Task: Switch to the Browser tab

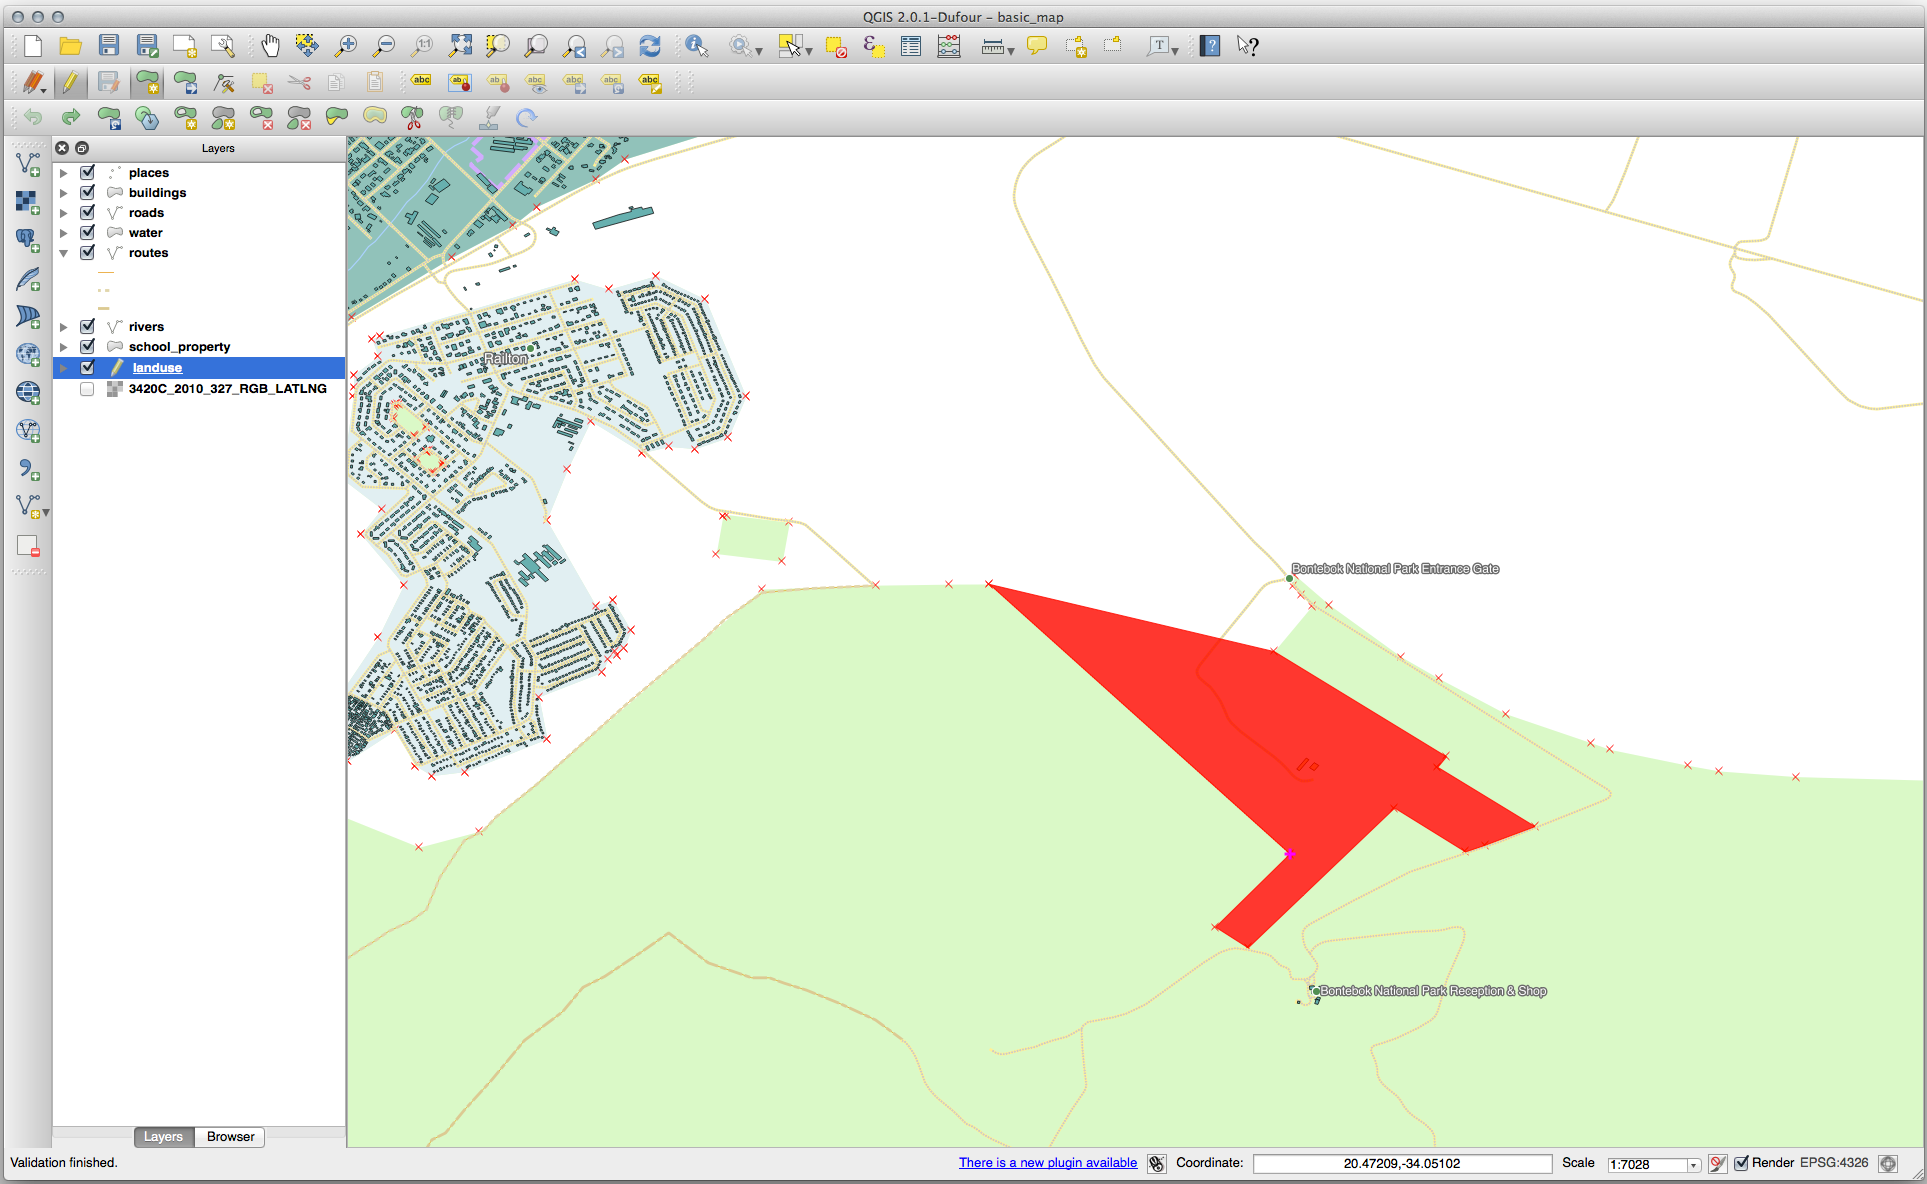Action: click(x=230, y=1137)
